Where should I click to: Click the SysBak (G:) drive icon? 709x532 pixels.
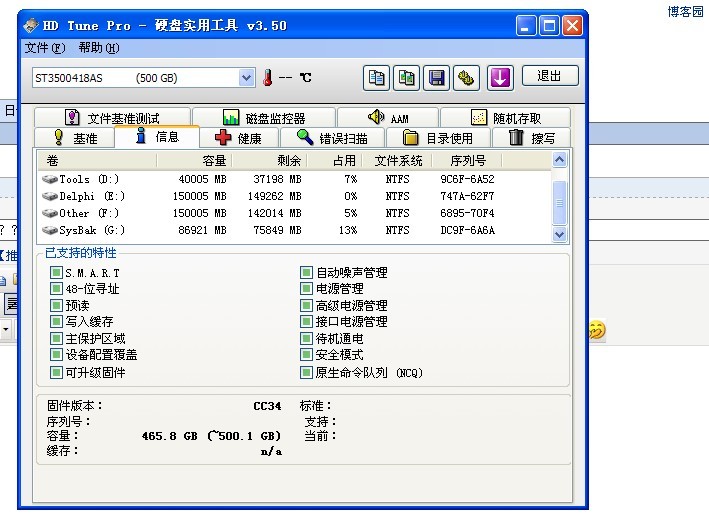click(50, 230)
